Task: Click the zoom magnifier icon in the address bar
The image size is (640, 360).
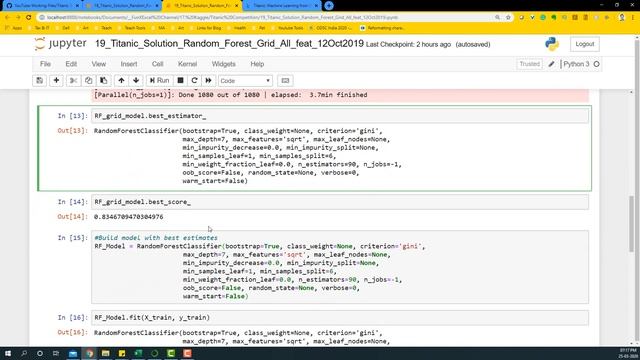Action: tap(497, 18)
